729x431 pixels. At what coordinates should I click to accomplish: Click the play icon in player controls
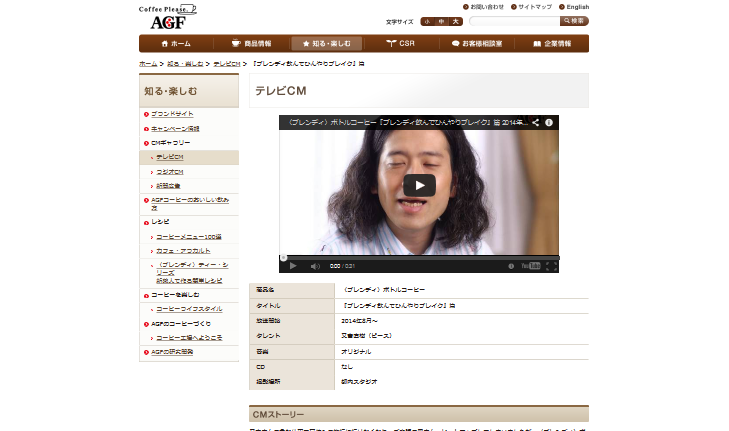pos(293,266)
